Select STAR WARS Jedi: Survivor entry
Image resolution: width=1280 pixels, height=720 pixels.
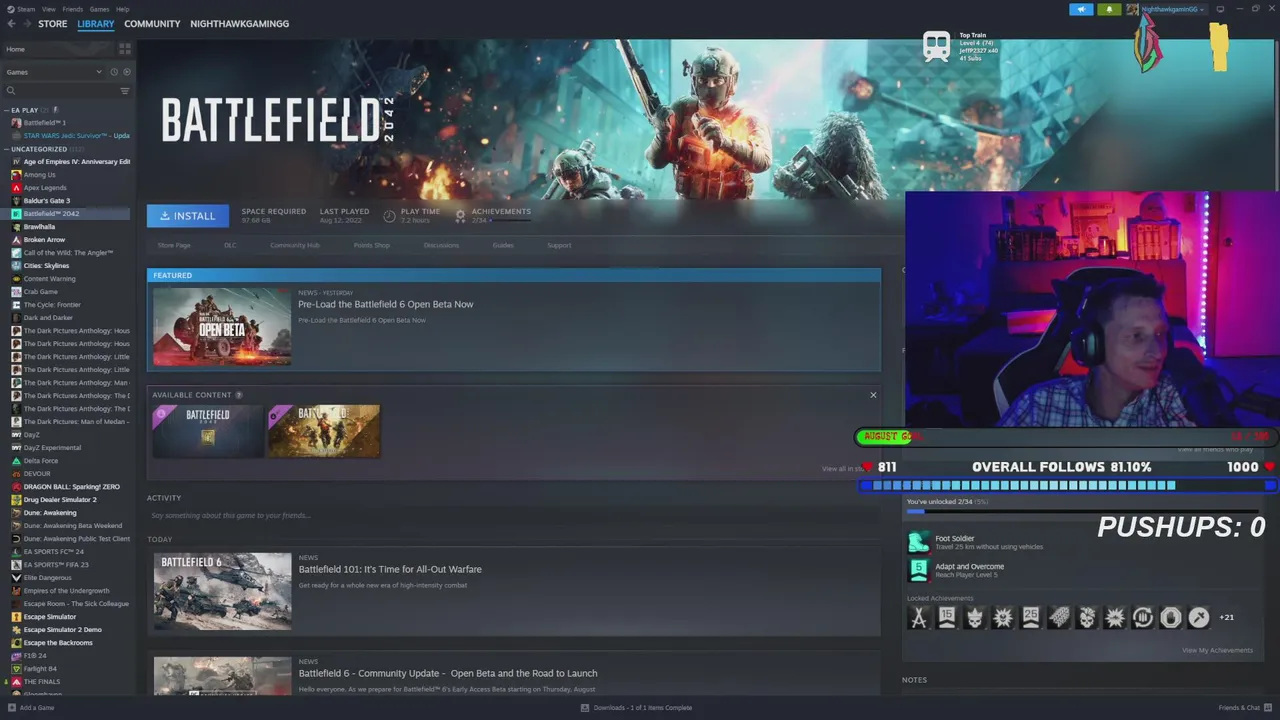[68, 136]
